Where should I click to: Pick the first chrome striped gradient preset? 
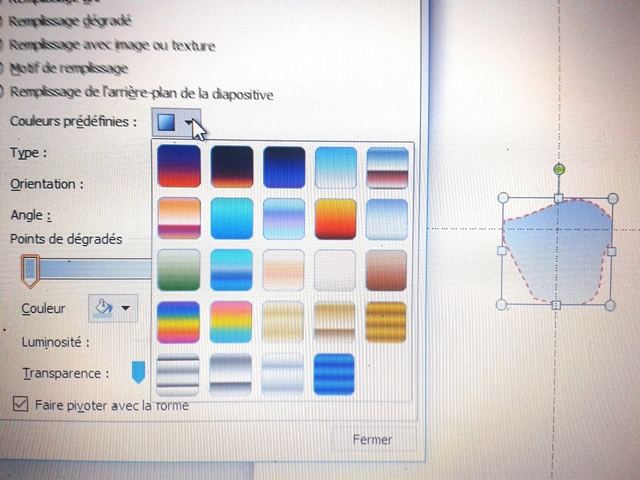click(x=179, y=373)
